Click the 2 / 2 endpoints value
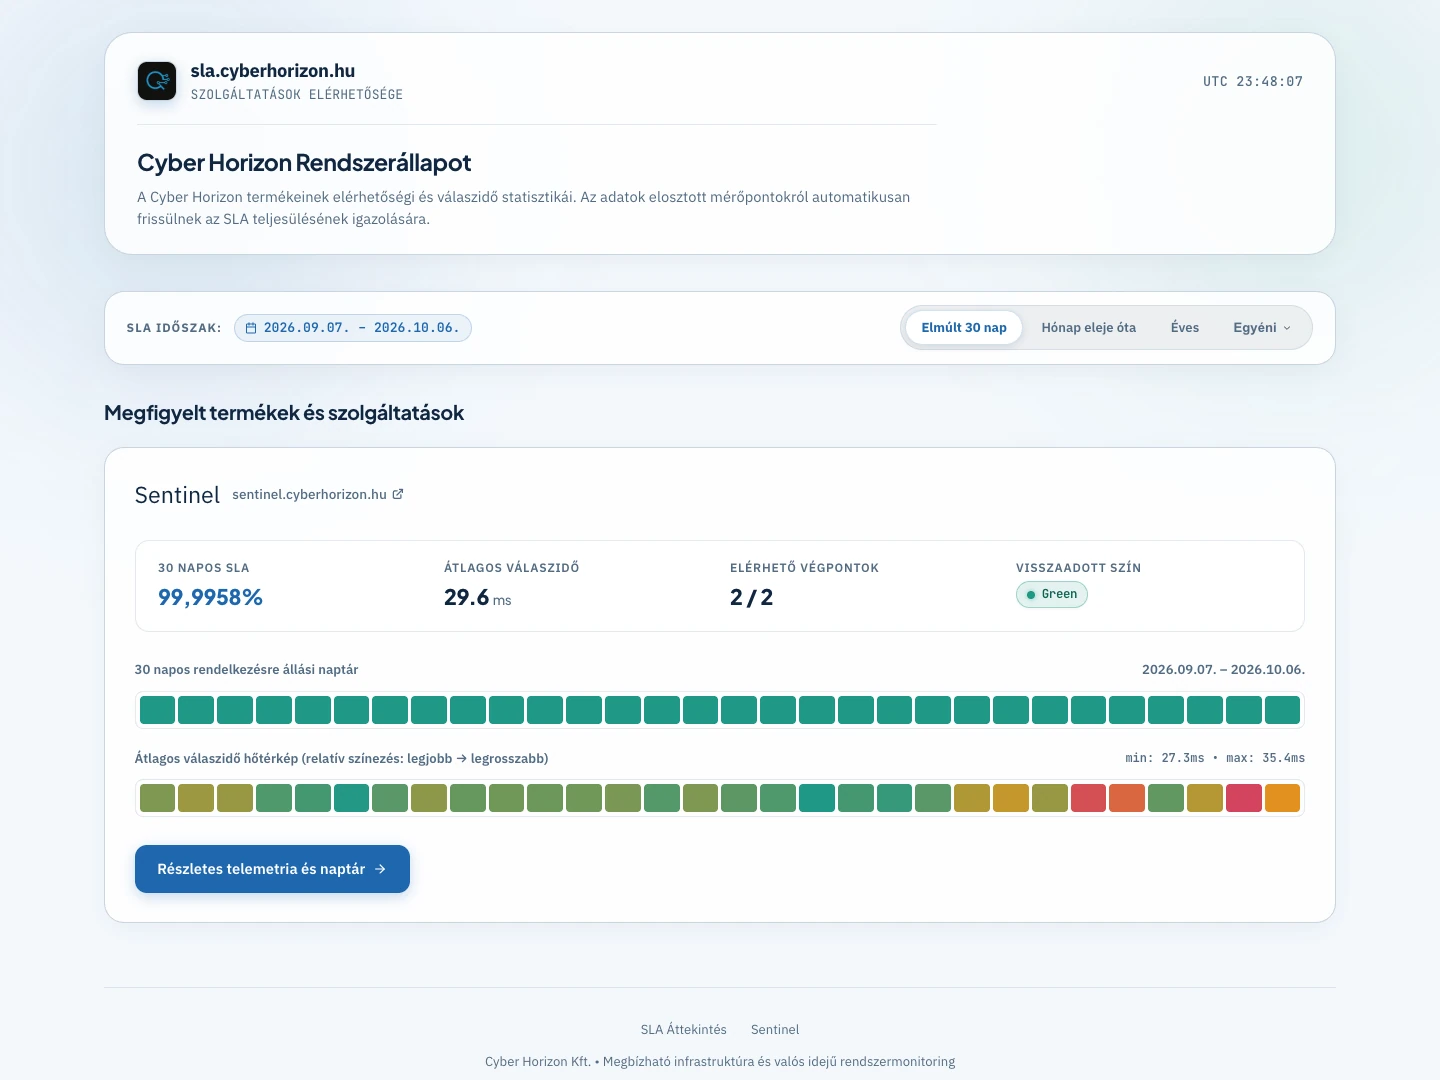 pyautogui.click(x=751, y=597)
